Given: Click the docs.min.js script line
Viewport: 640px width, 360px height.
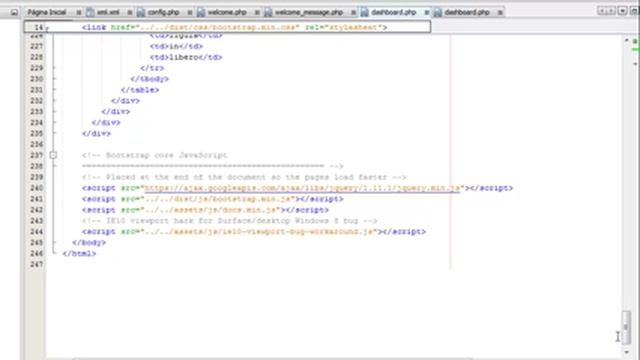Looking at the screenshot, I should pos(205,210).
